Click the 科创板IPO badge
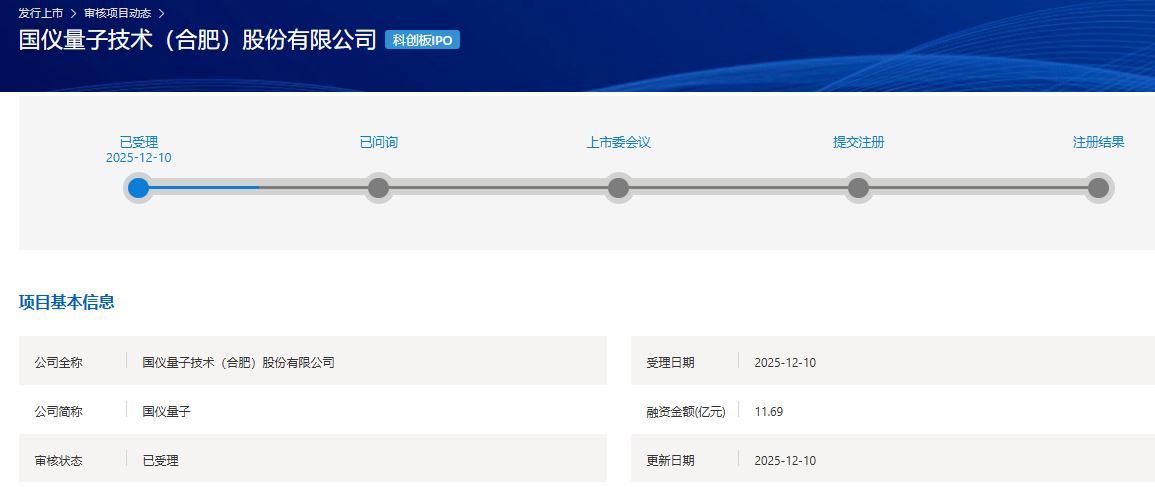The height and width of the screenshot is (487, 1155). 422,40
